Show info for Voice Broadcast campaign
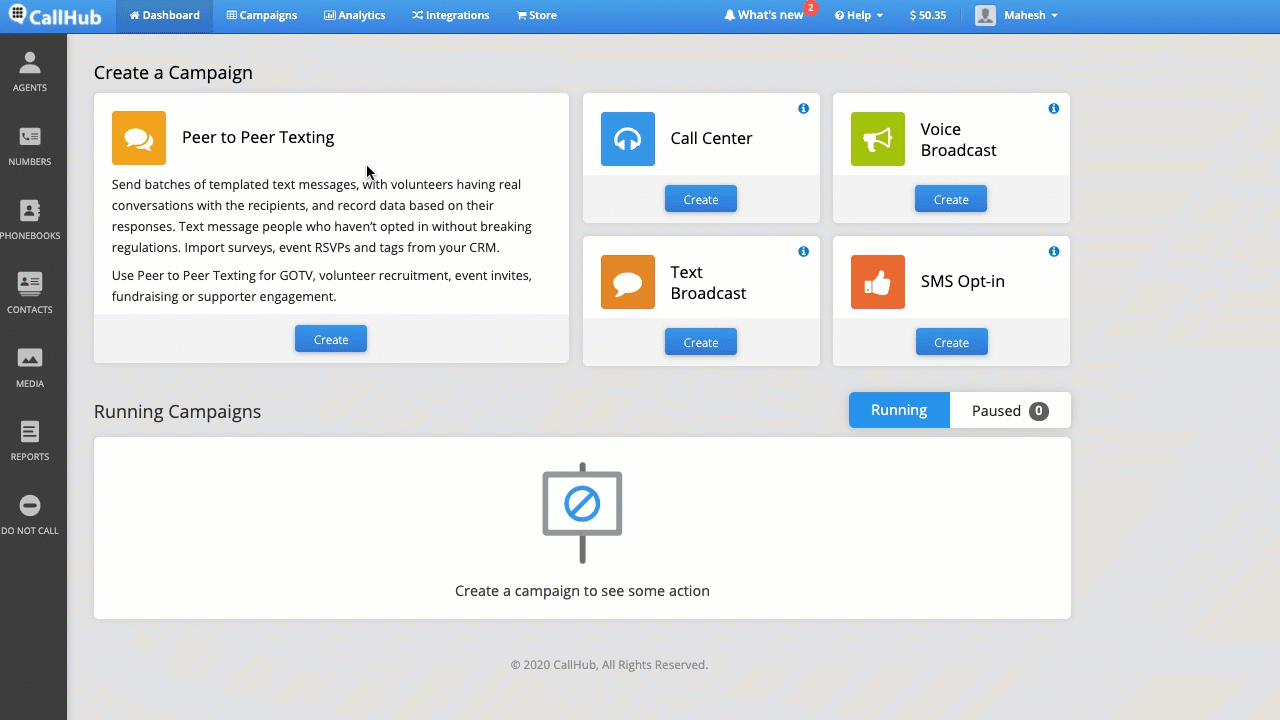The width and height of the screenshot is (1280, 720). pos(1053,108)
